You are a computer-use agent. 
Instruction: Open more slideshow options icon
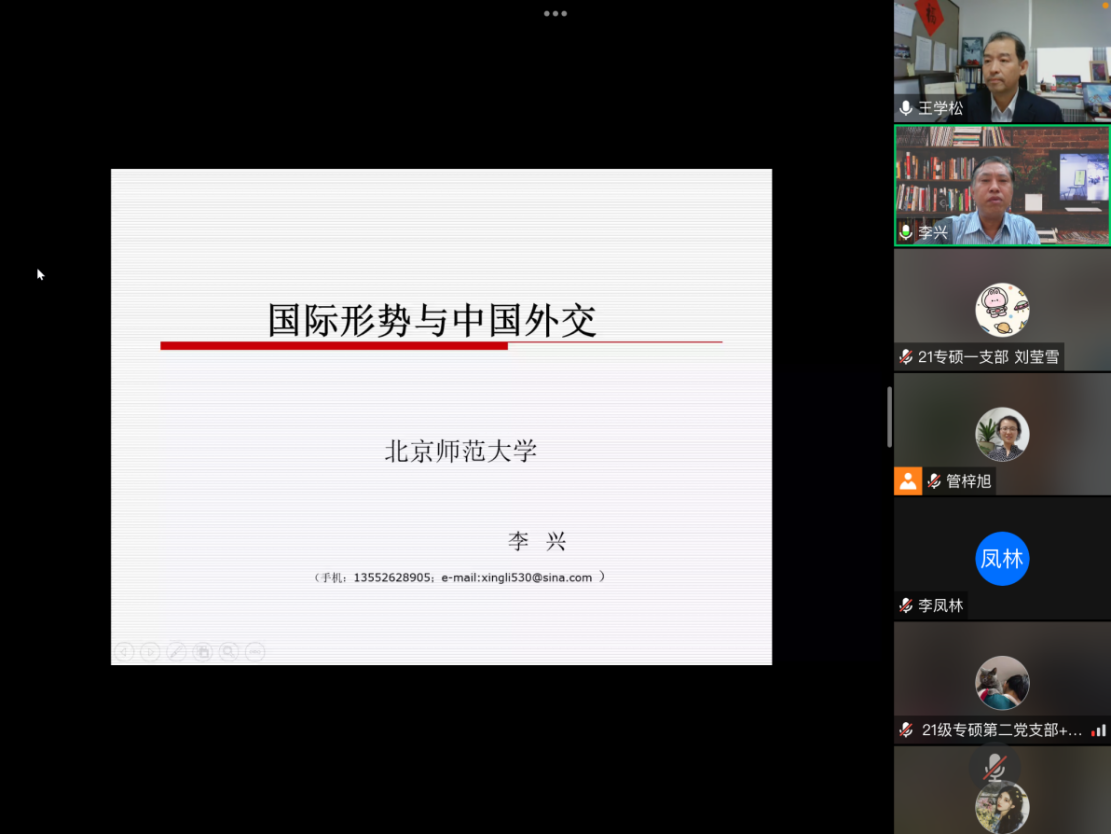click(255, 652)
